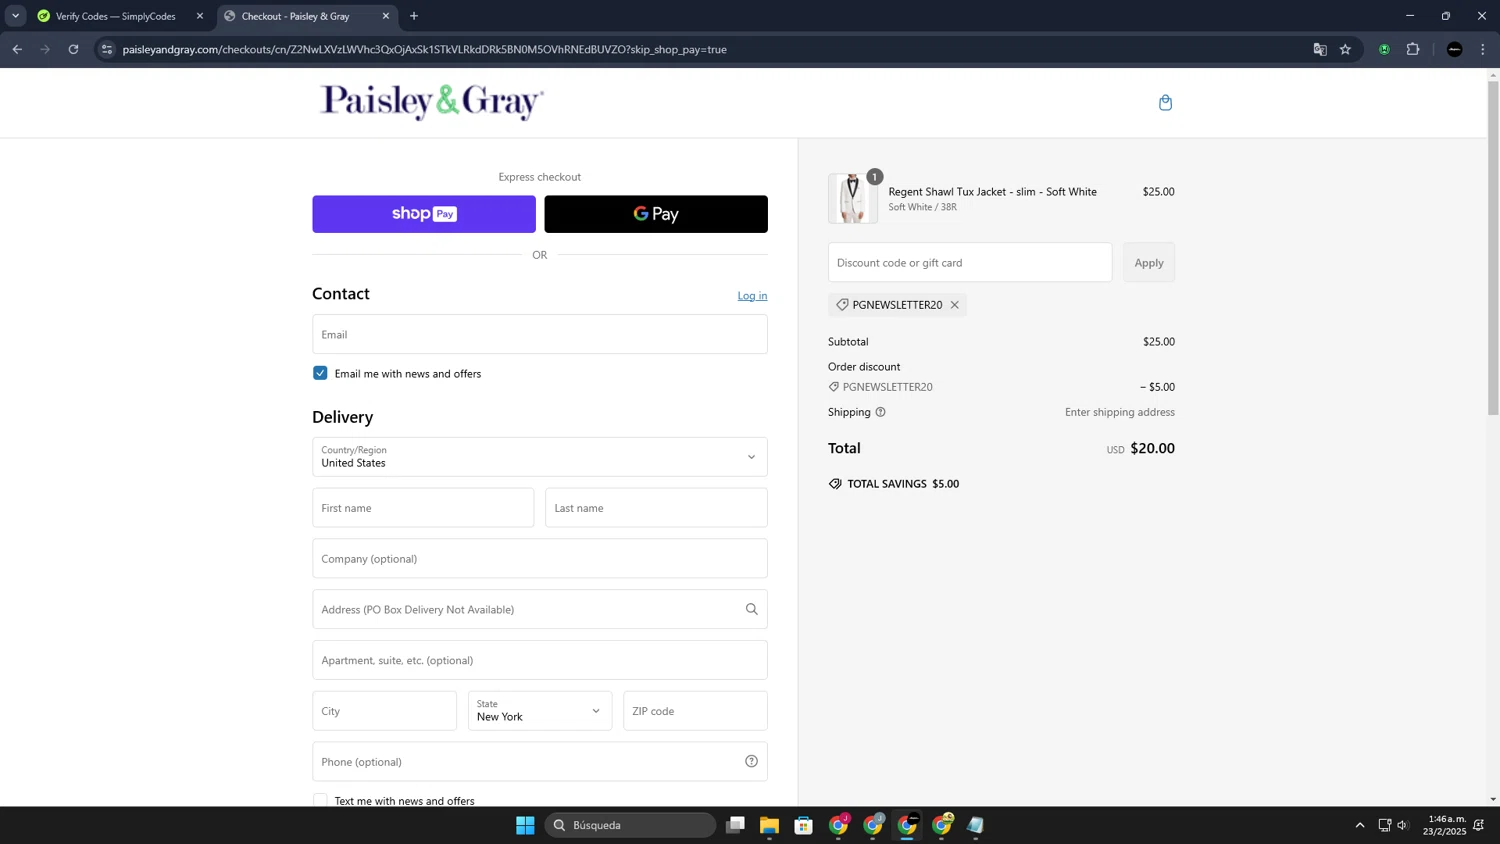The height and width of the screenshot is (844, 1500).
Task: Click the address search magnifier icon
Action: 751,609
